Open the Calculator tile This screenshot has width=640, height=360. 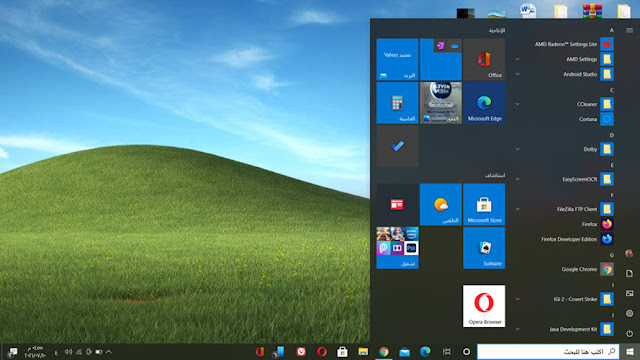[x=397, y=103]
